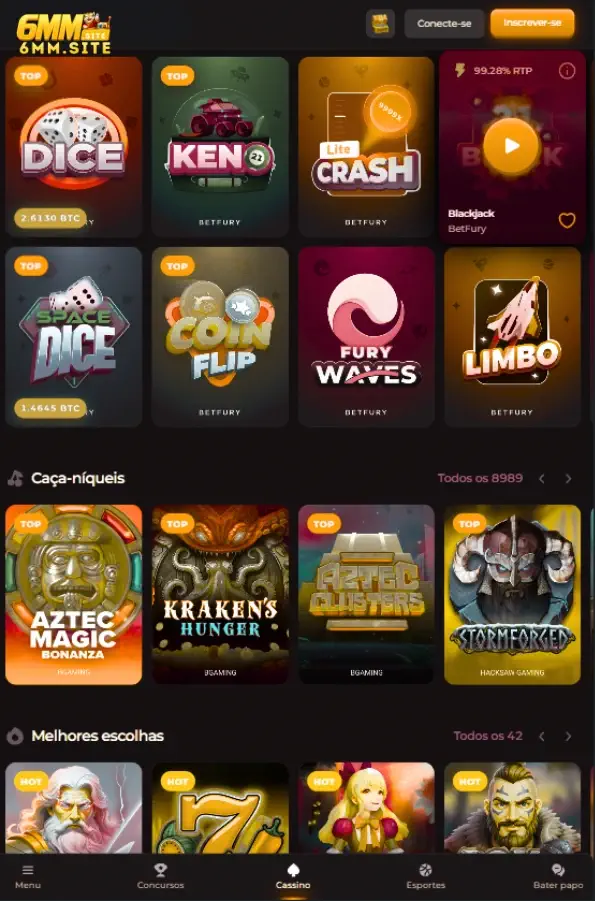Play the Blackjack game with the orange button
595x901 pixels.
(511, 146)
